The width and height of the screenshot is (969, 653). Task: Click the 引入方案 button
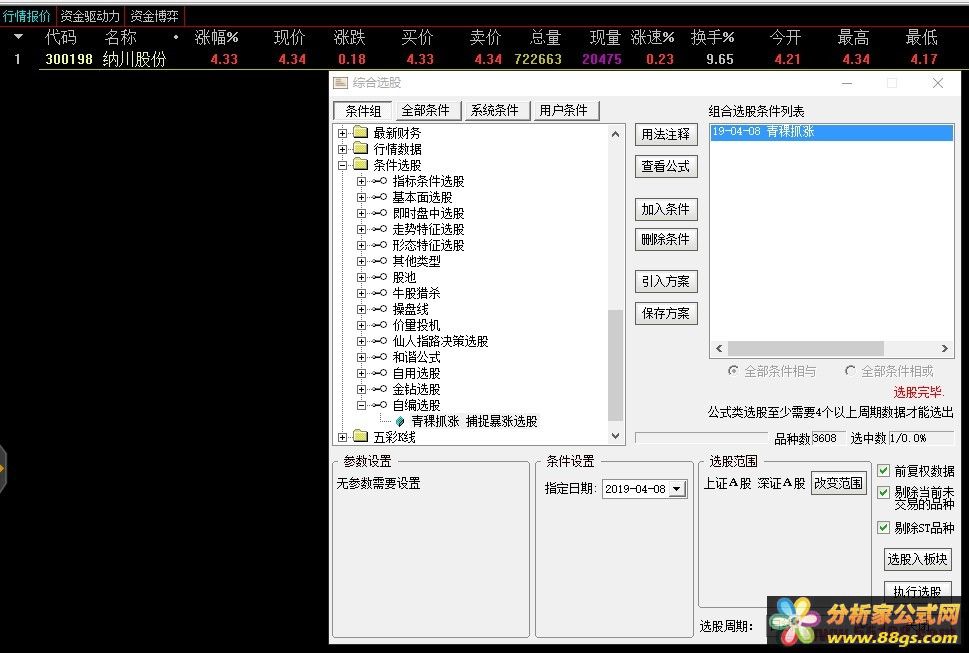coord(666,282)
